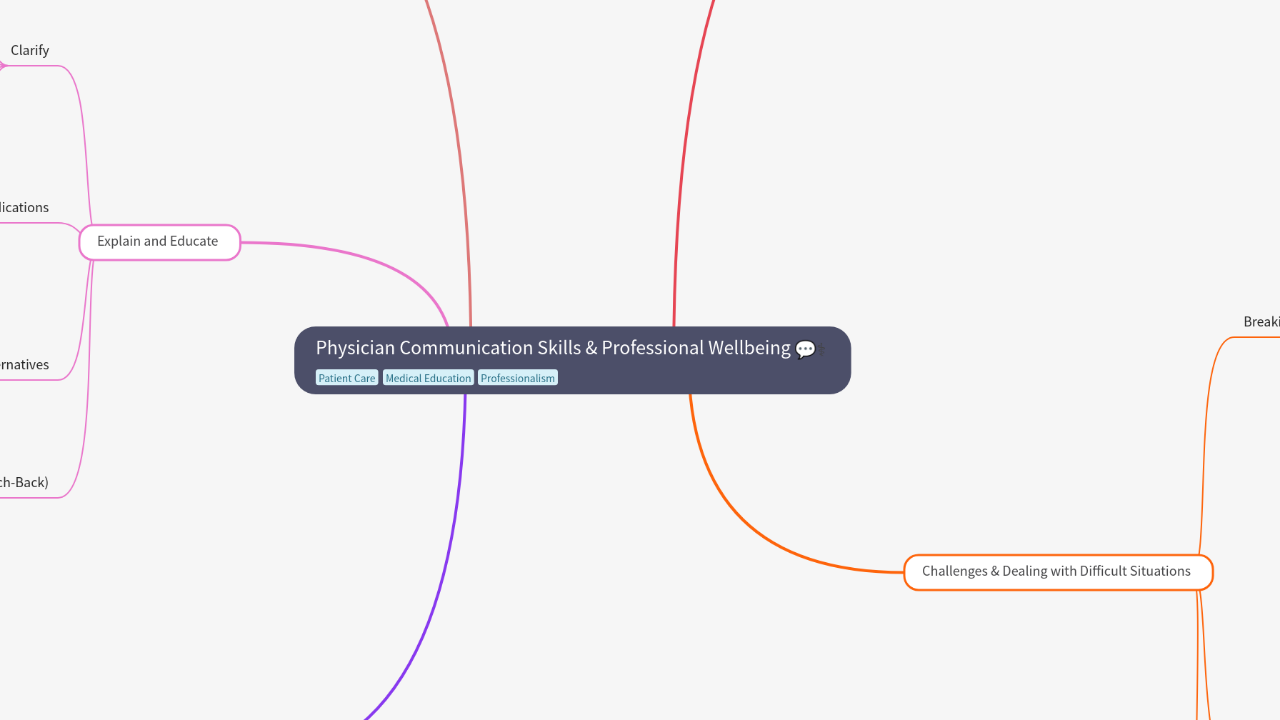Select the 'Medical Education' tag chip
Screen dimensions: 1280x720
[428, 377]
